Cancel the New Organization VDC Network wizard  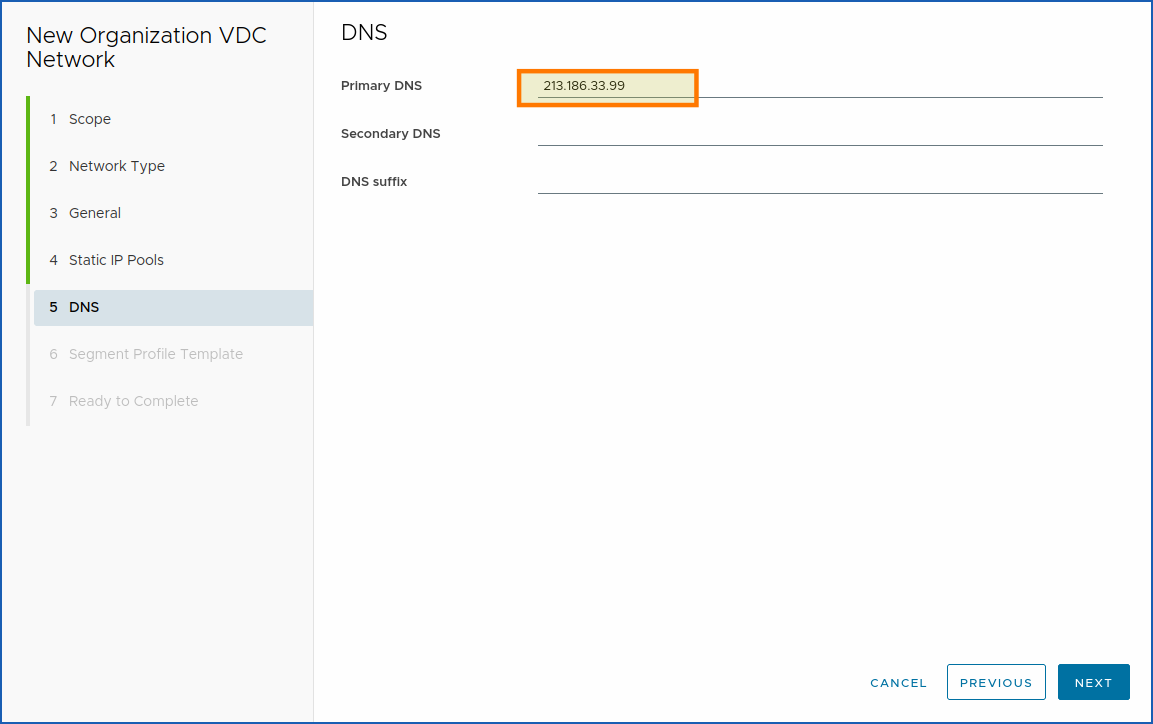click(898, 682)
